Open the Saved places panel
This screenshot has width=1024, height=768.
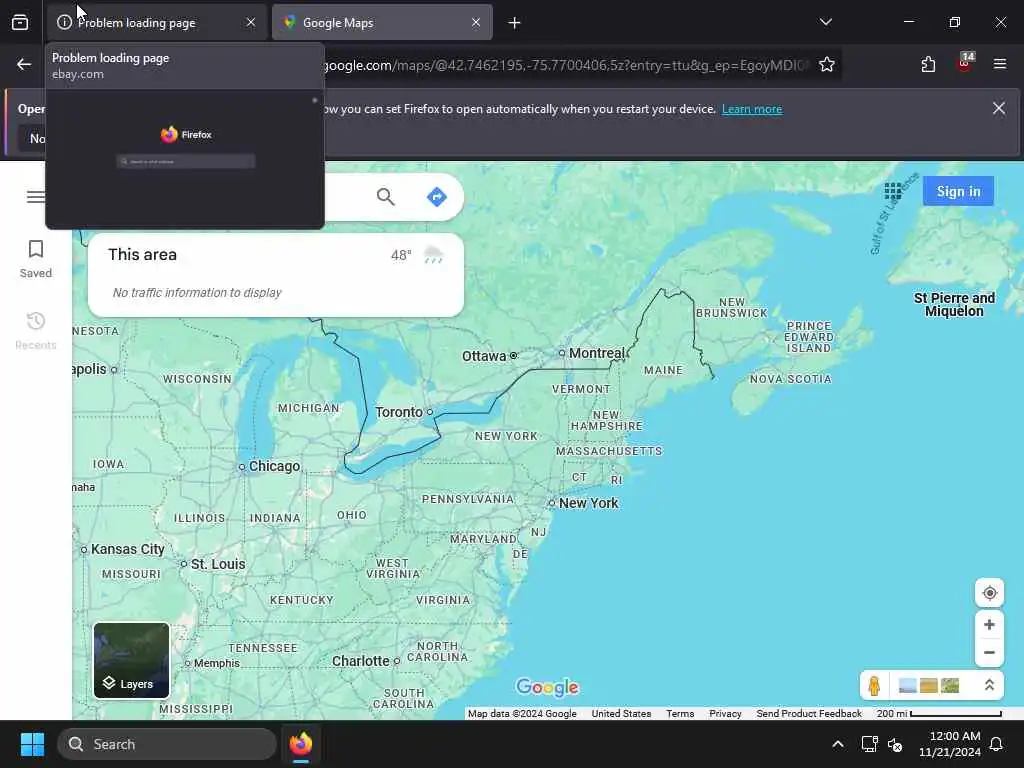[35, 259]
